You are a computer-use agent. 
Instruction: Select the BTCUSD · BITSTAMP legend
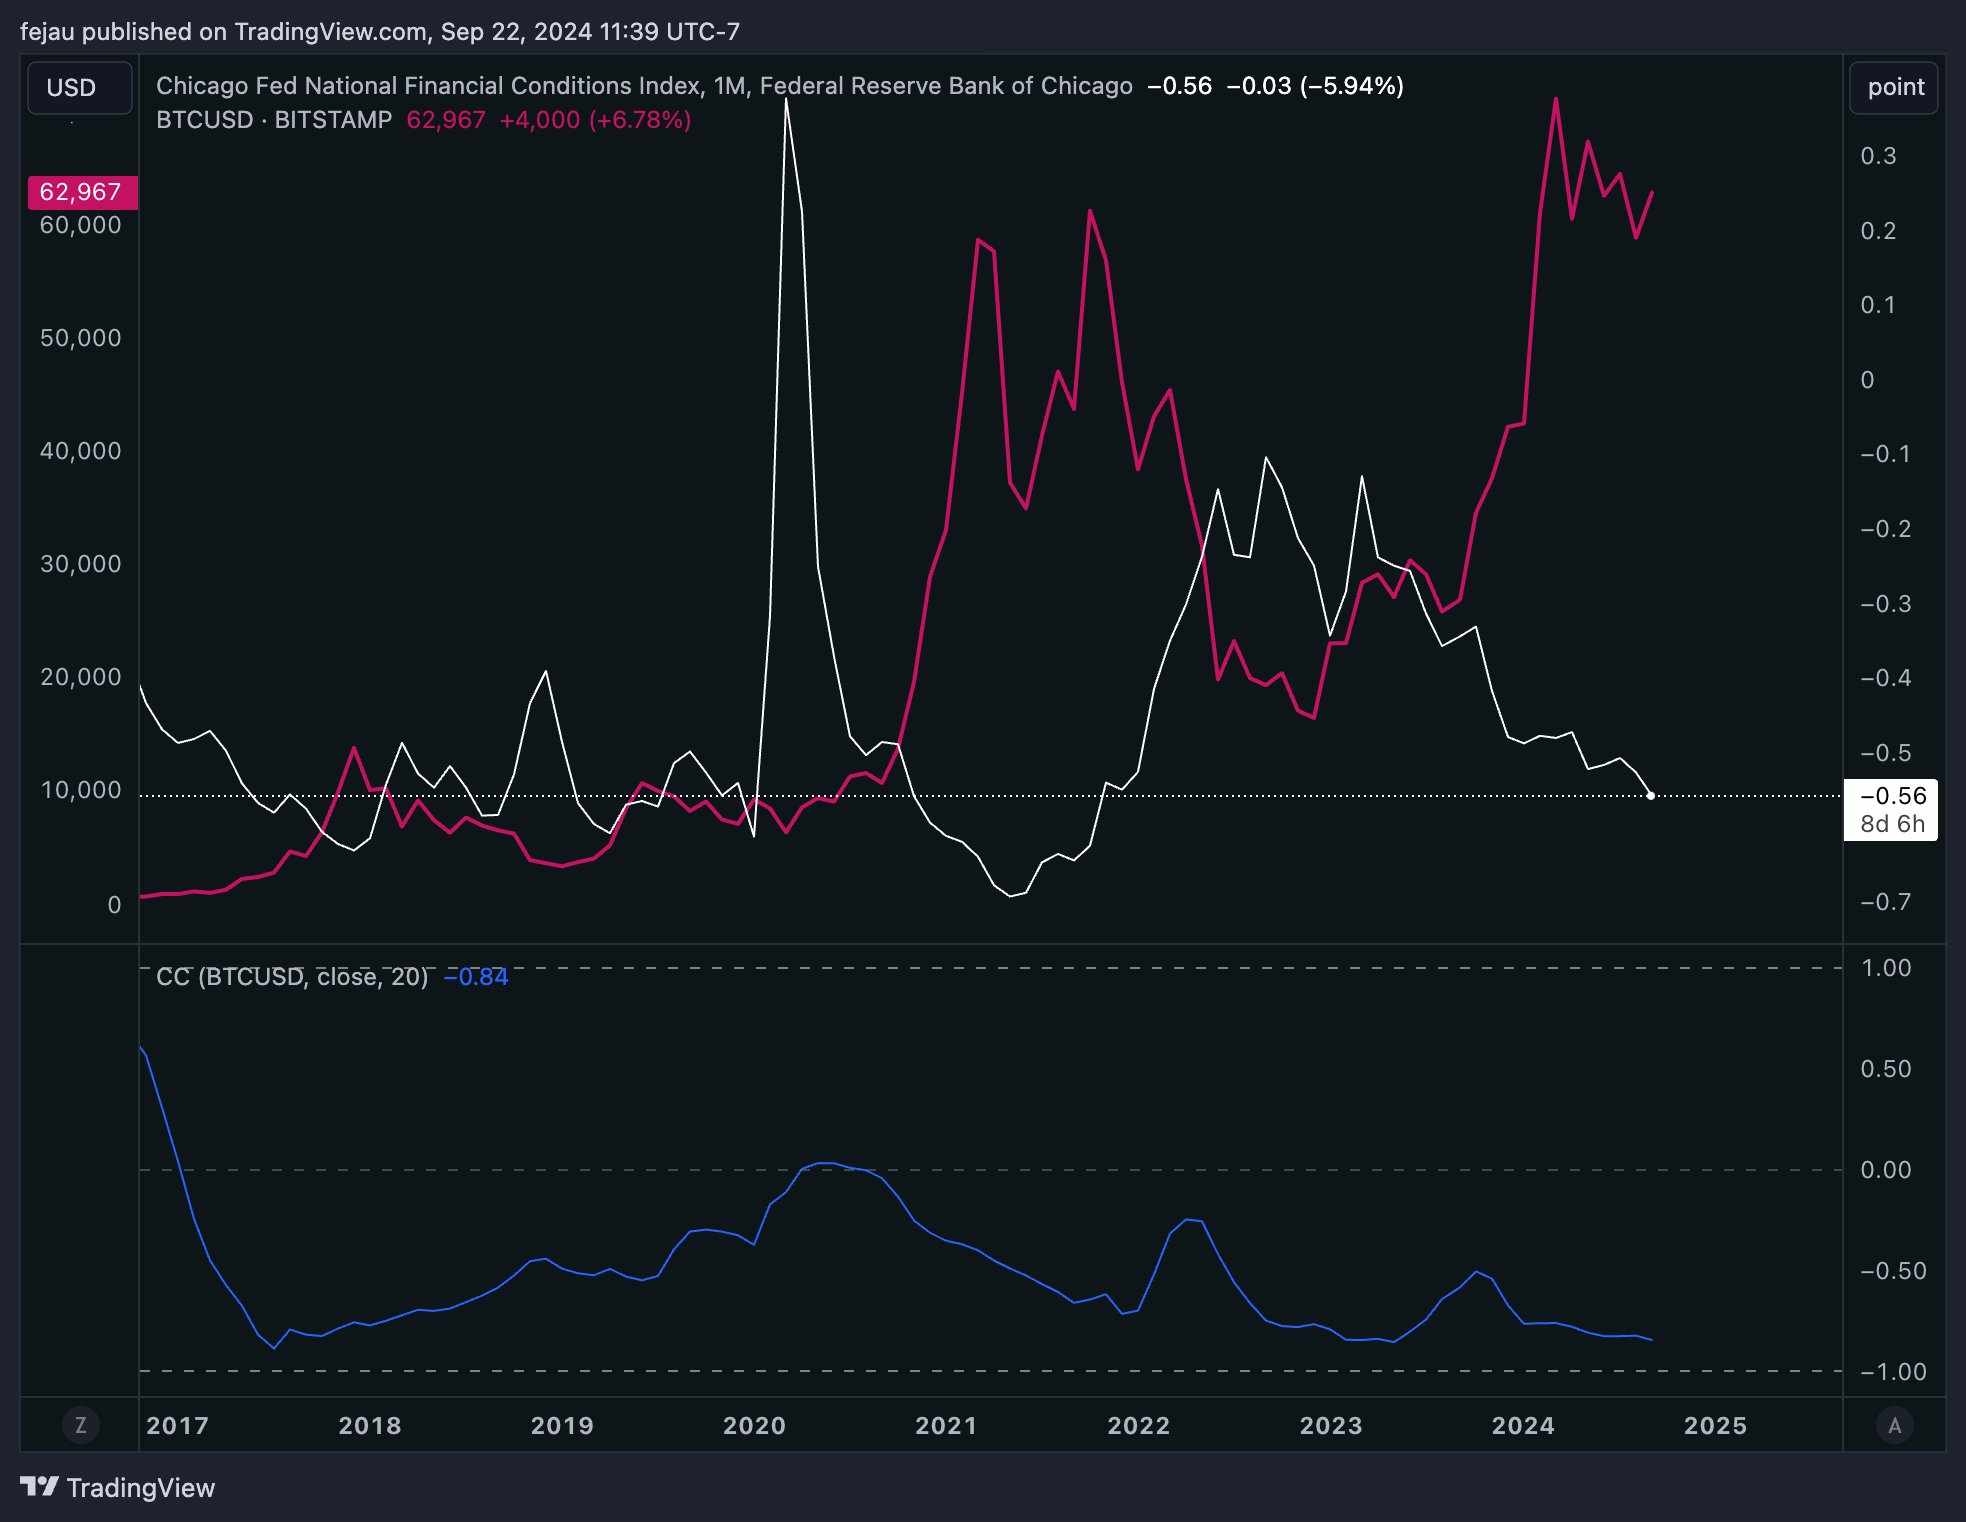(x=274, y=120)
